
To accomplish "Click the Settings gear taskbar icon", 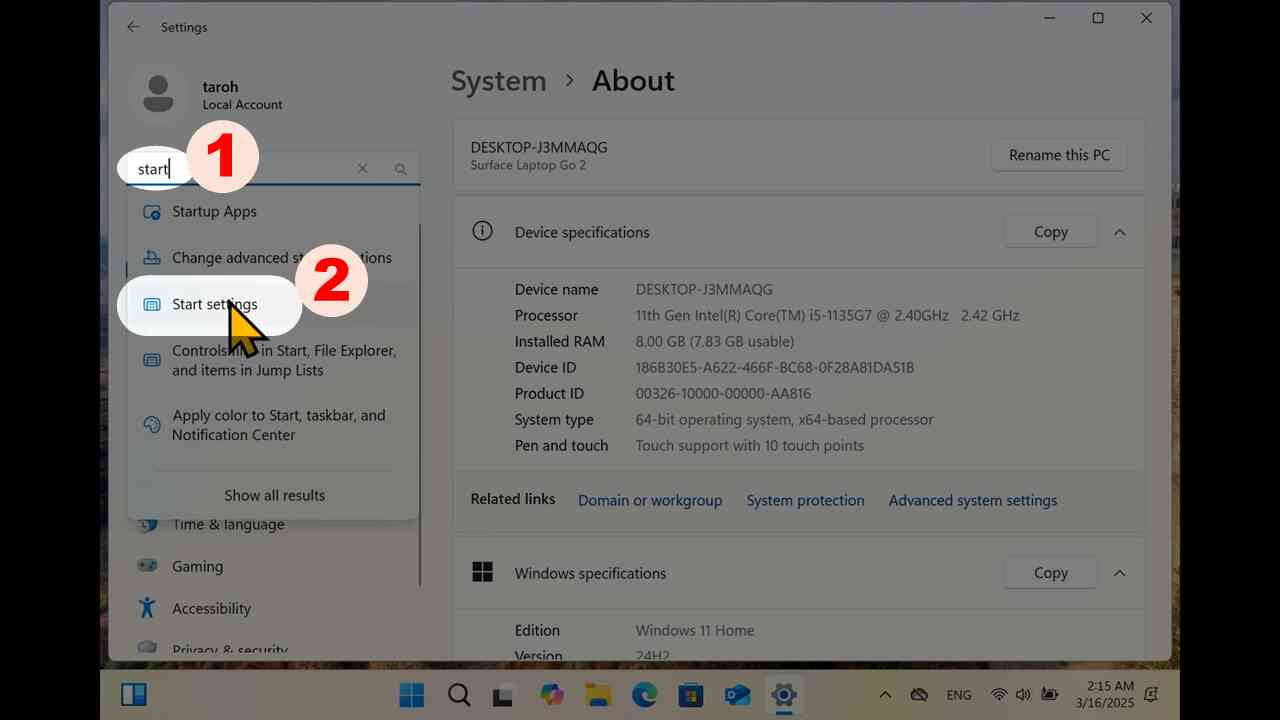I will [784, 694].
